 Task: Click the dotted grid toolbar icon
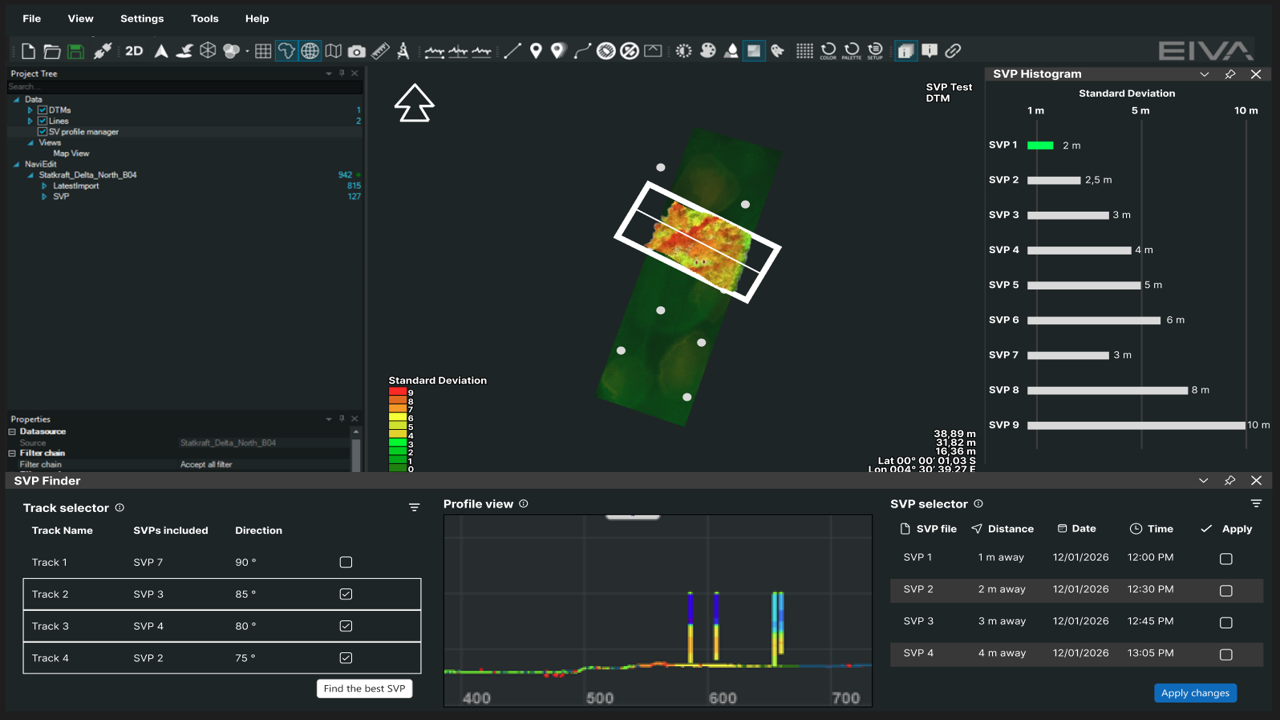tap(805, 51)
